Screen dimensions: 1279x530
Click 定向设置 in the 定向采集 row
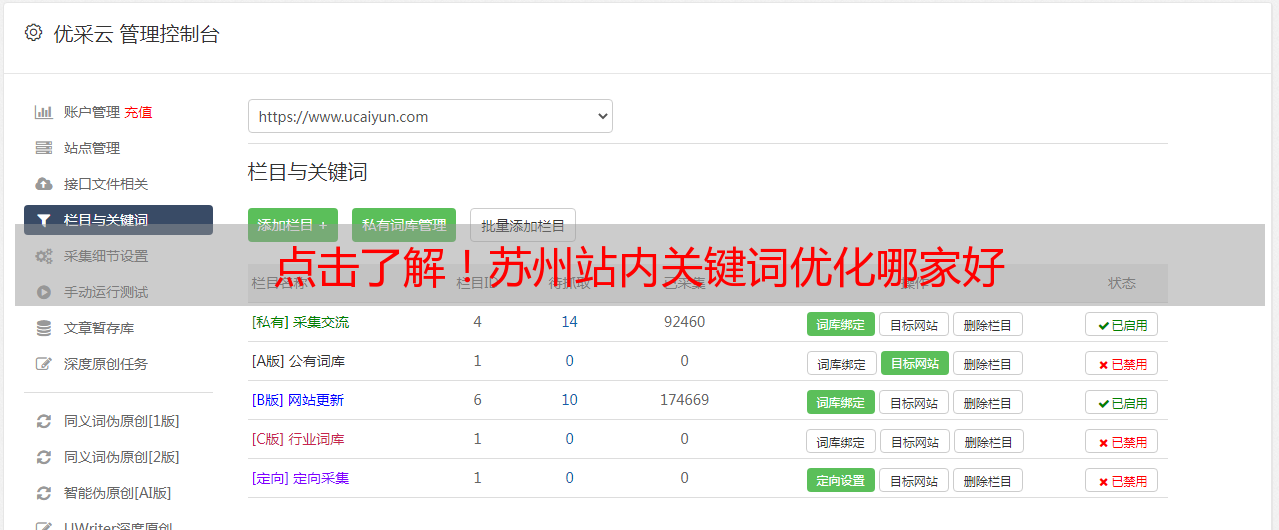point(841,480)
